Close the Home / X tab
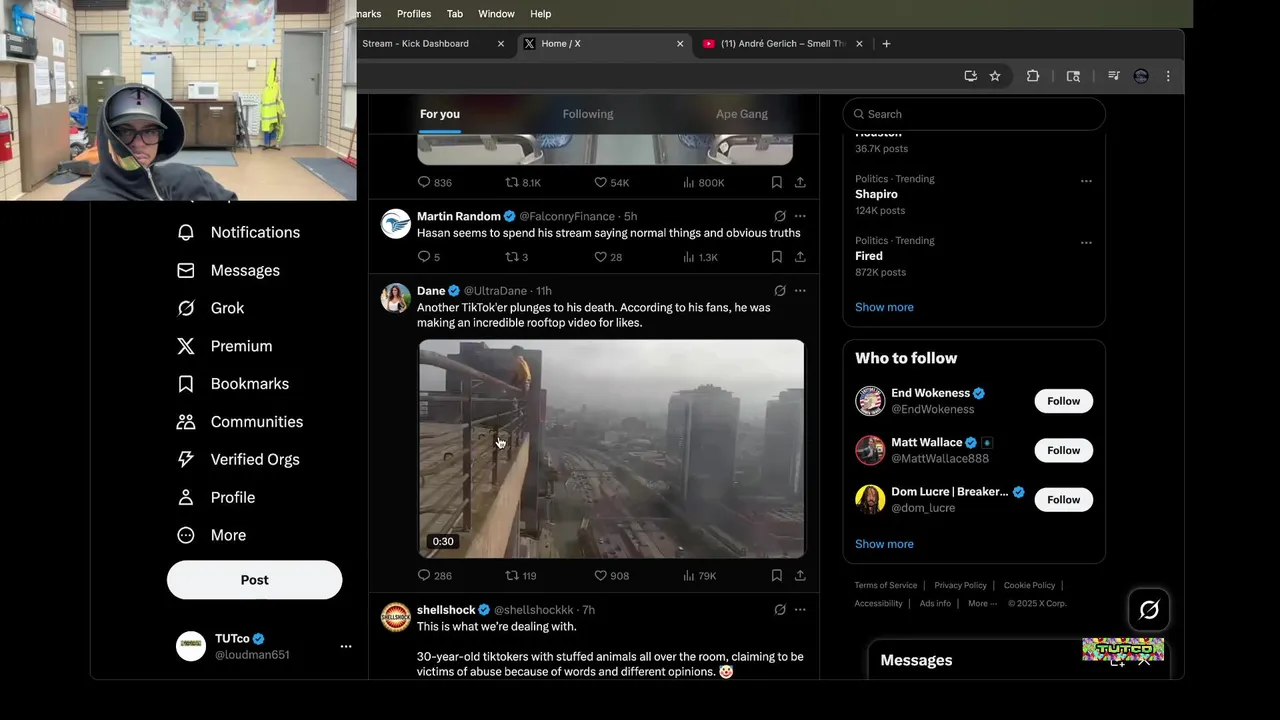The image size is (1280, 720). click(680, 44)
